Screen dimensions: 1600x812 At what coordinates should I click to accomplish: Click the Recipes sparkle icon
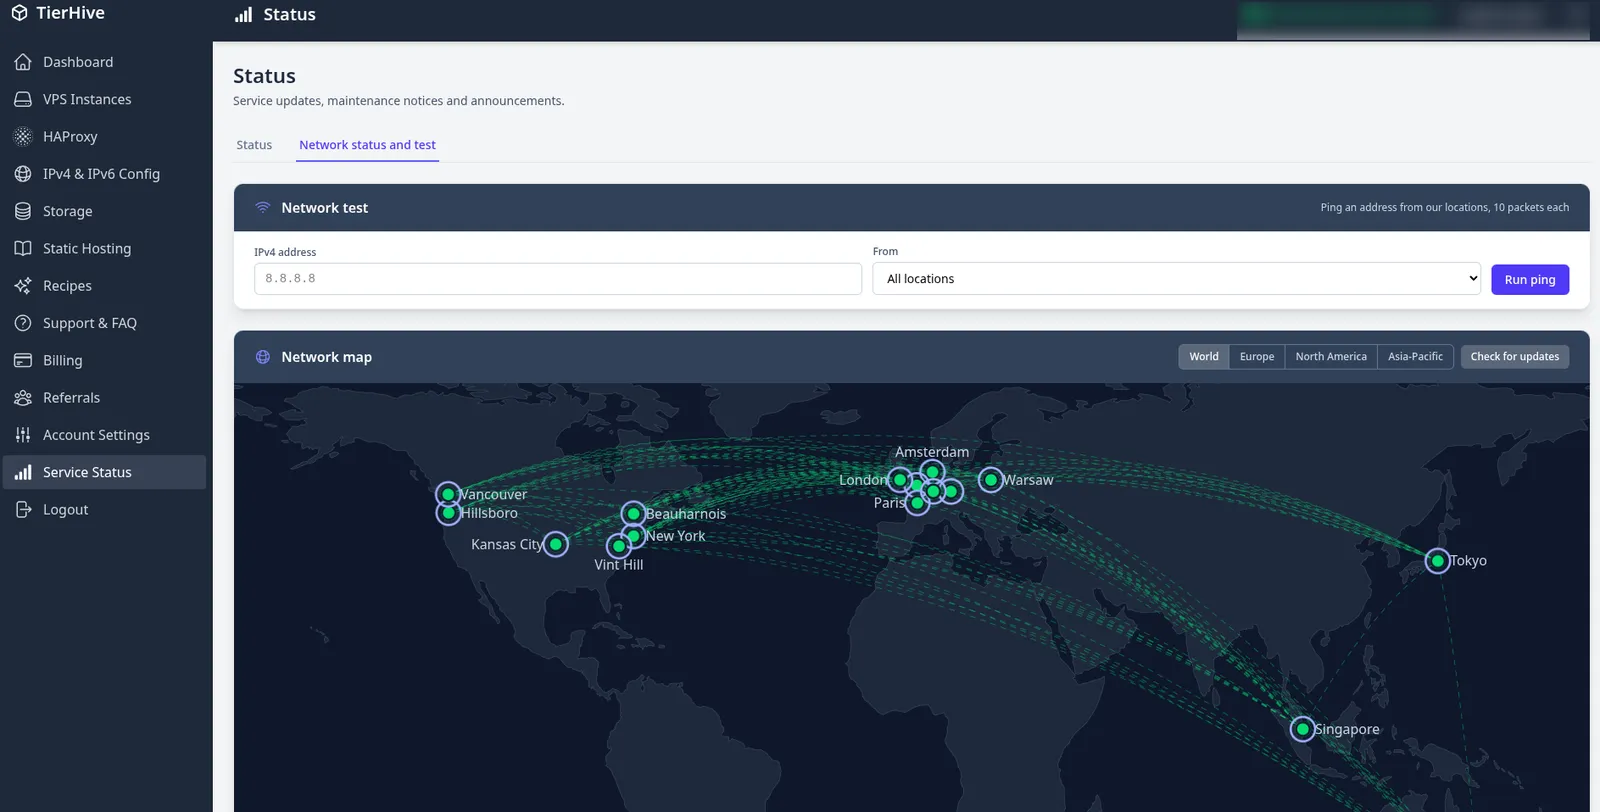pos(23,286)
